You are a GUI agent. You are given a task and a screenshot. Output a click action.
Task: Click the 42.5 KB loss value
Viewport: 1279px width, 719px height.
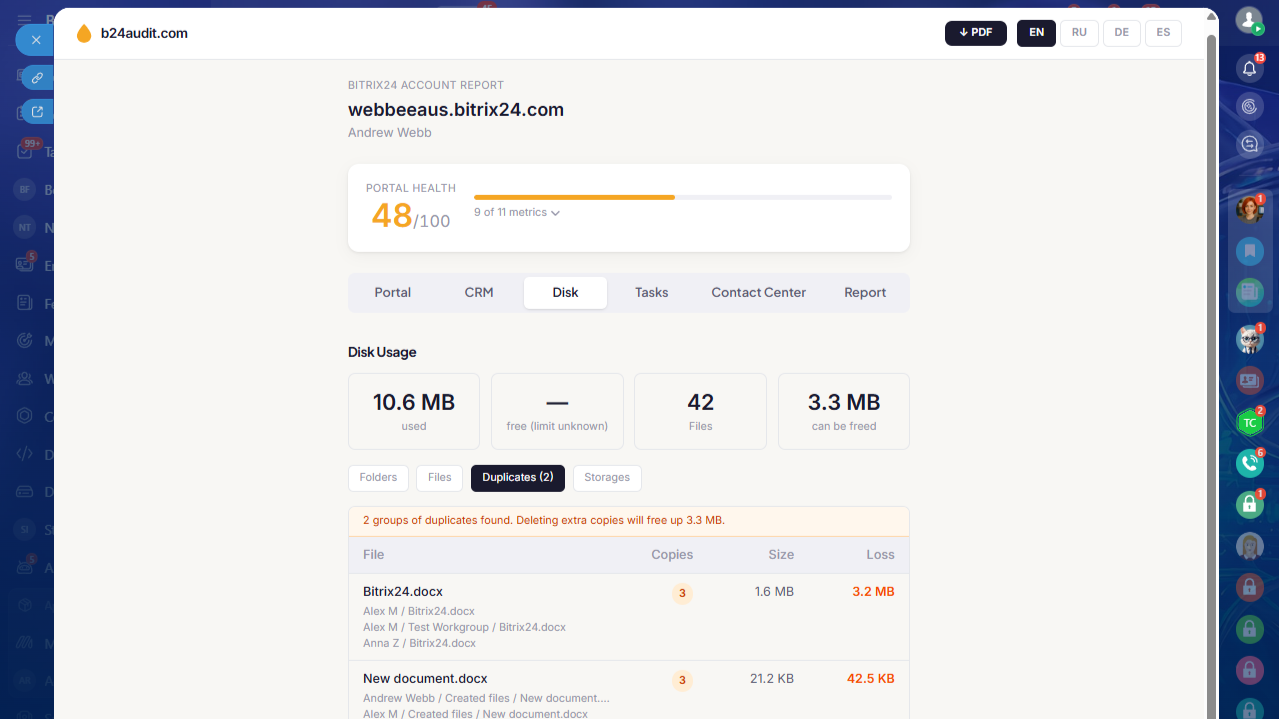click(871, 679)
